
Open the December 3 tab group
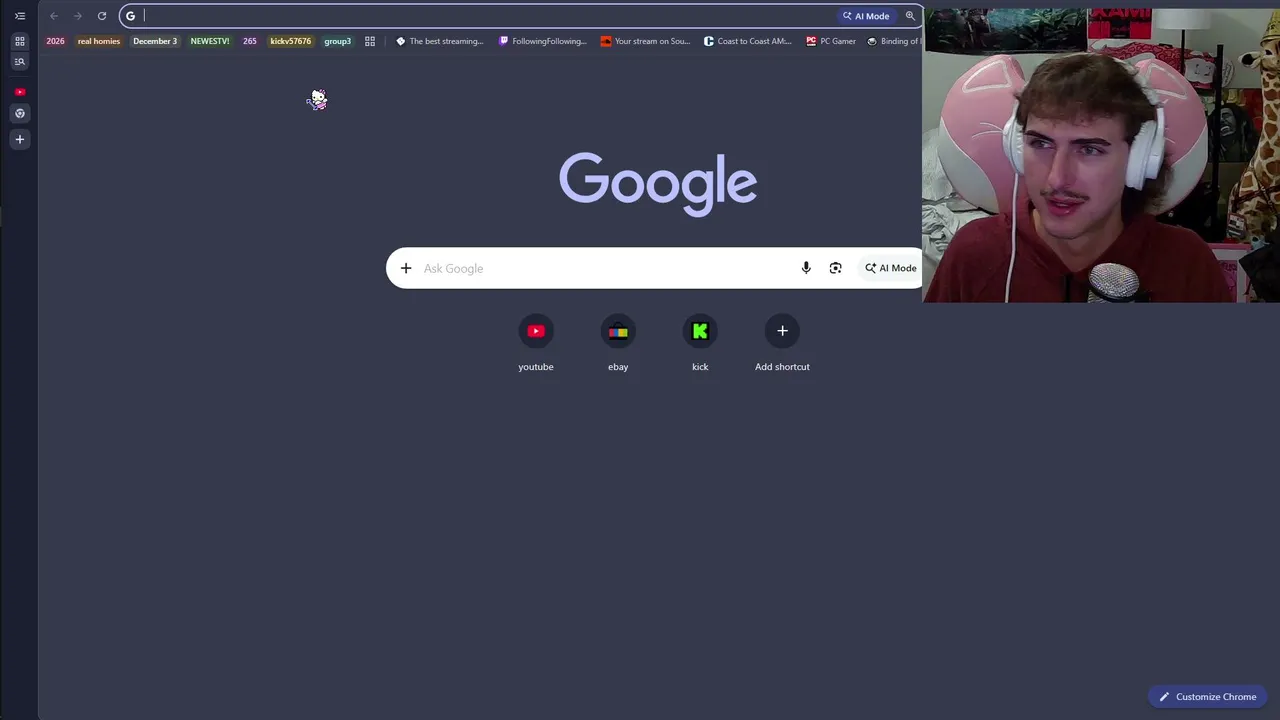(155, 41)
